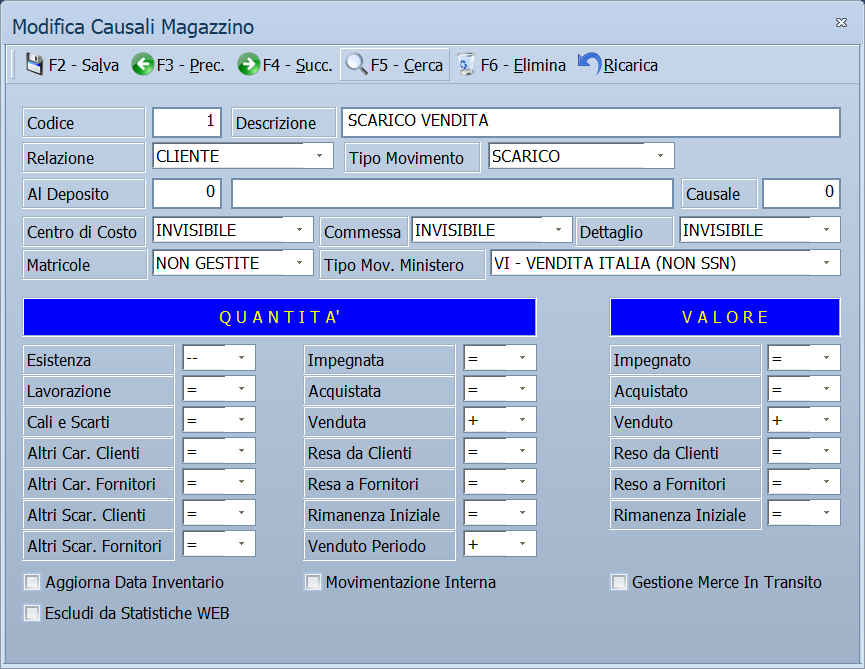Click the F6 - Elimina button label

pos(523,65)
